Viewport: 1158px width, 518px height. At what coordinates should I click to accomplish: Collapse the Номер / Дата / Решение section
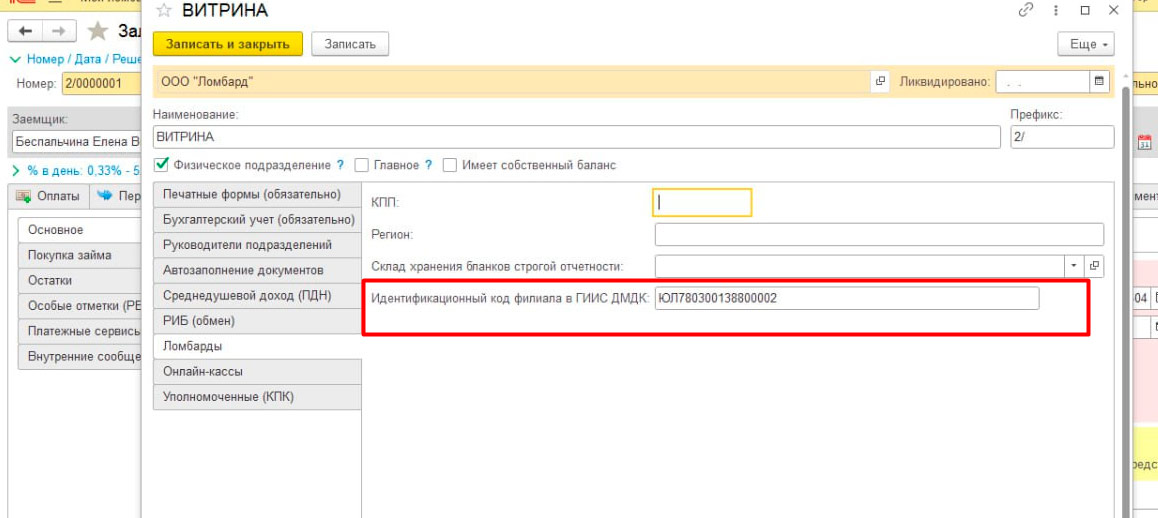coord(14,59)
